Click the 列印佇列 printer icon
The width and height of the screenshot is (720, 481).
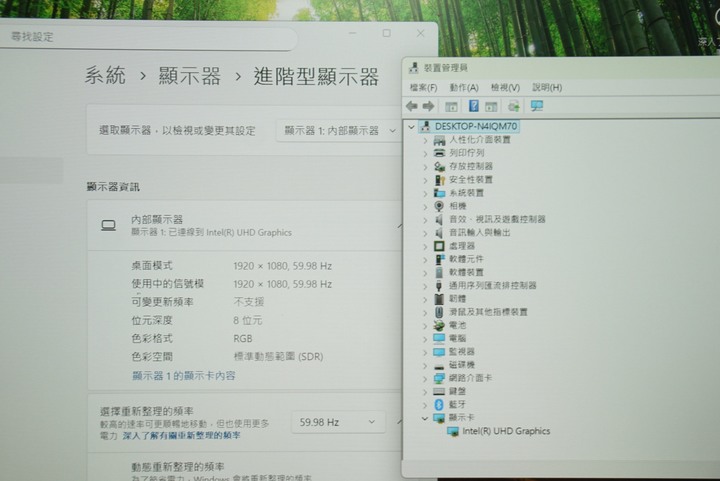439,153
